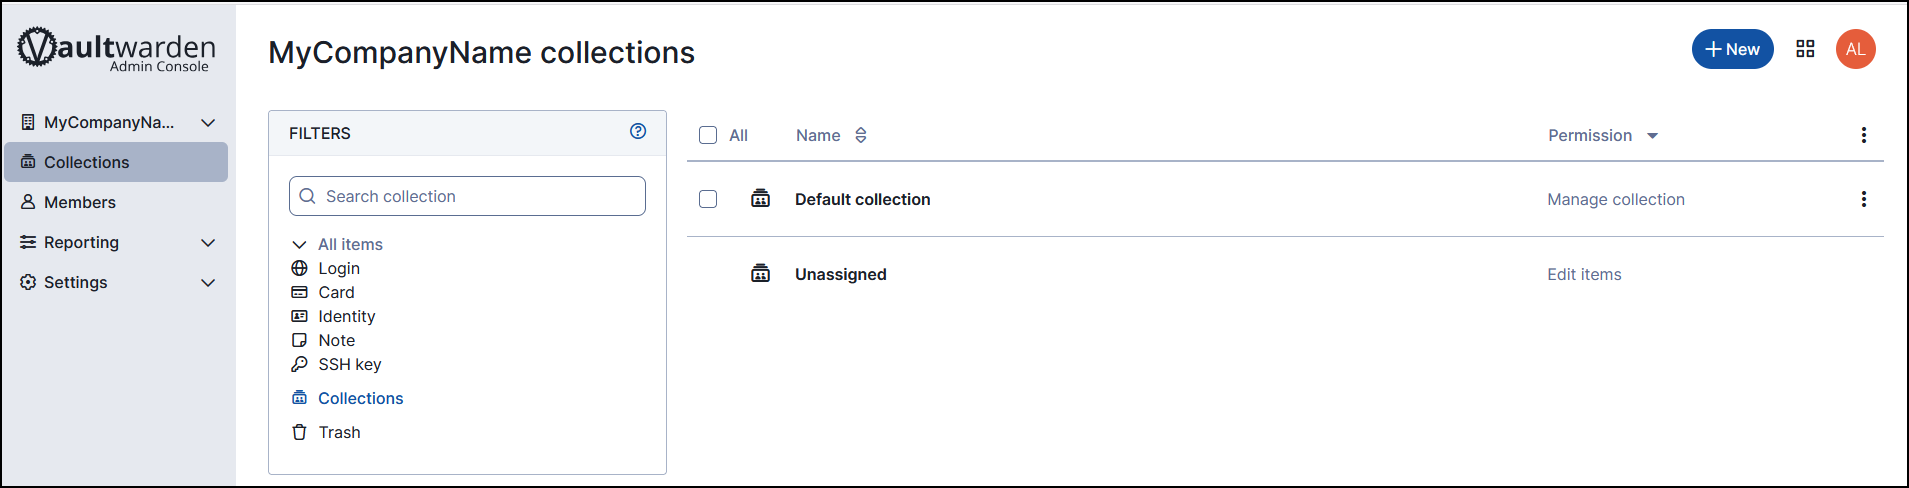Collapse the All items filter tree
Image resolution: width=1909 pixels, height=488 pixels.
point(299,244)
